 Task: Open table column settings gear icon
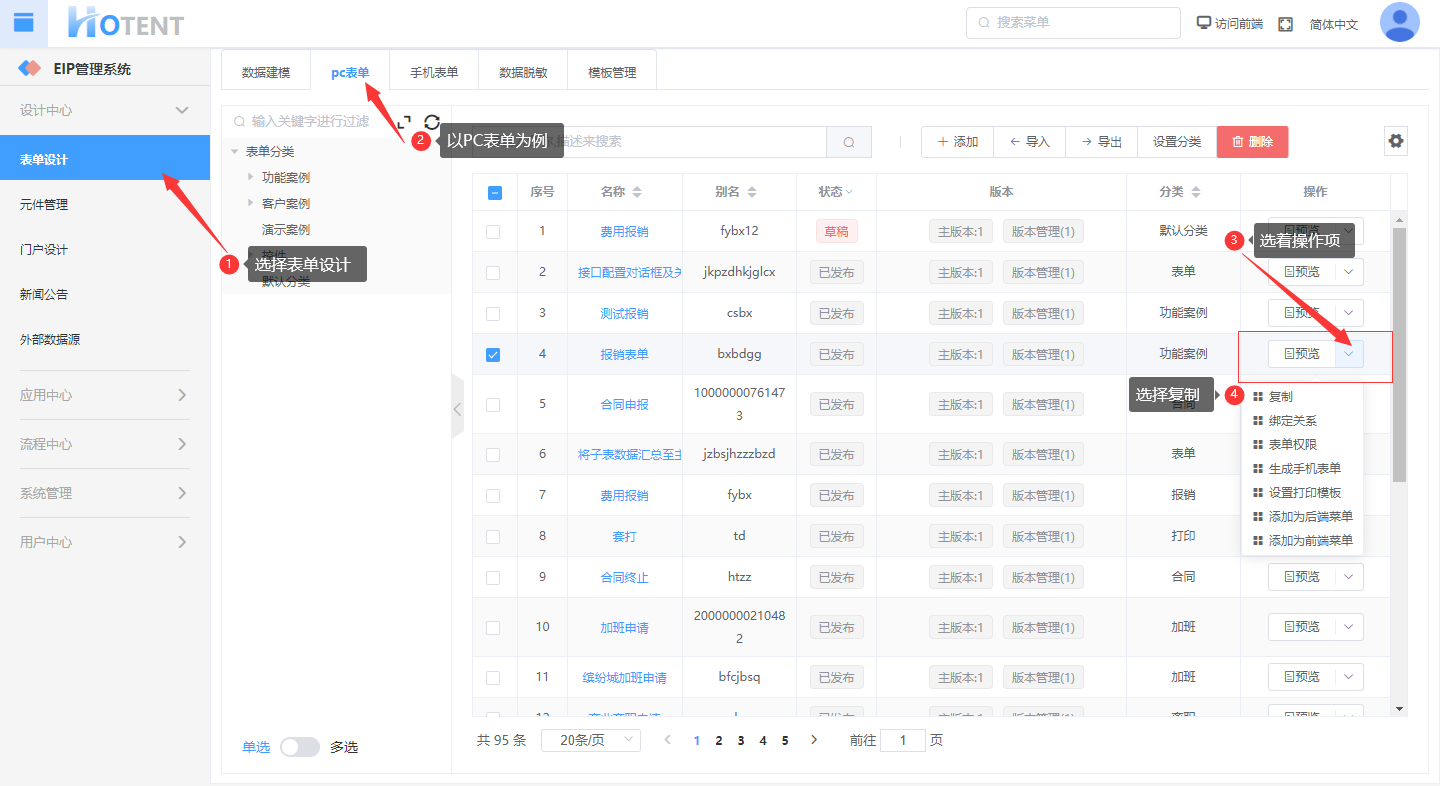[x=1396, y=141]
